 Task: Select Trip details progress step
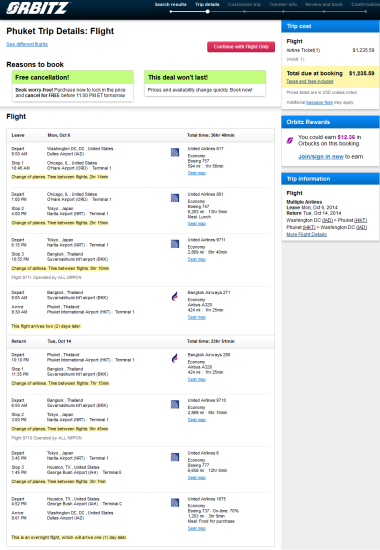(x=207, y=5)
